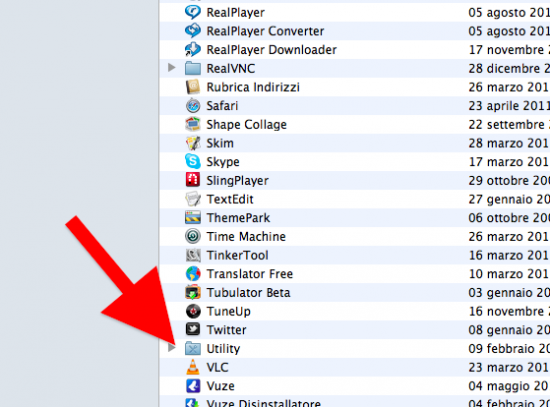Select the Time Machine icon
The width and height of the screenshot is (550, 407).
coord(193,236)
